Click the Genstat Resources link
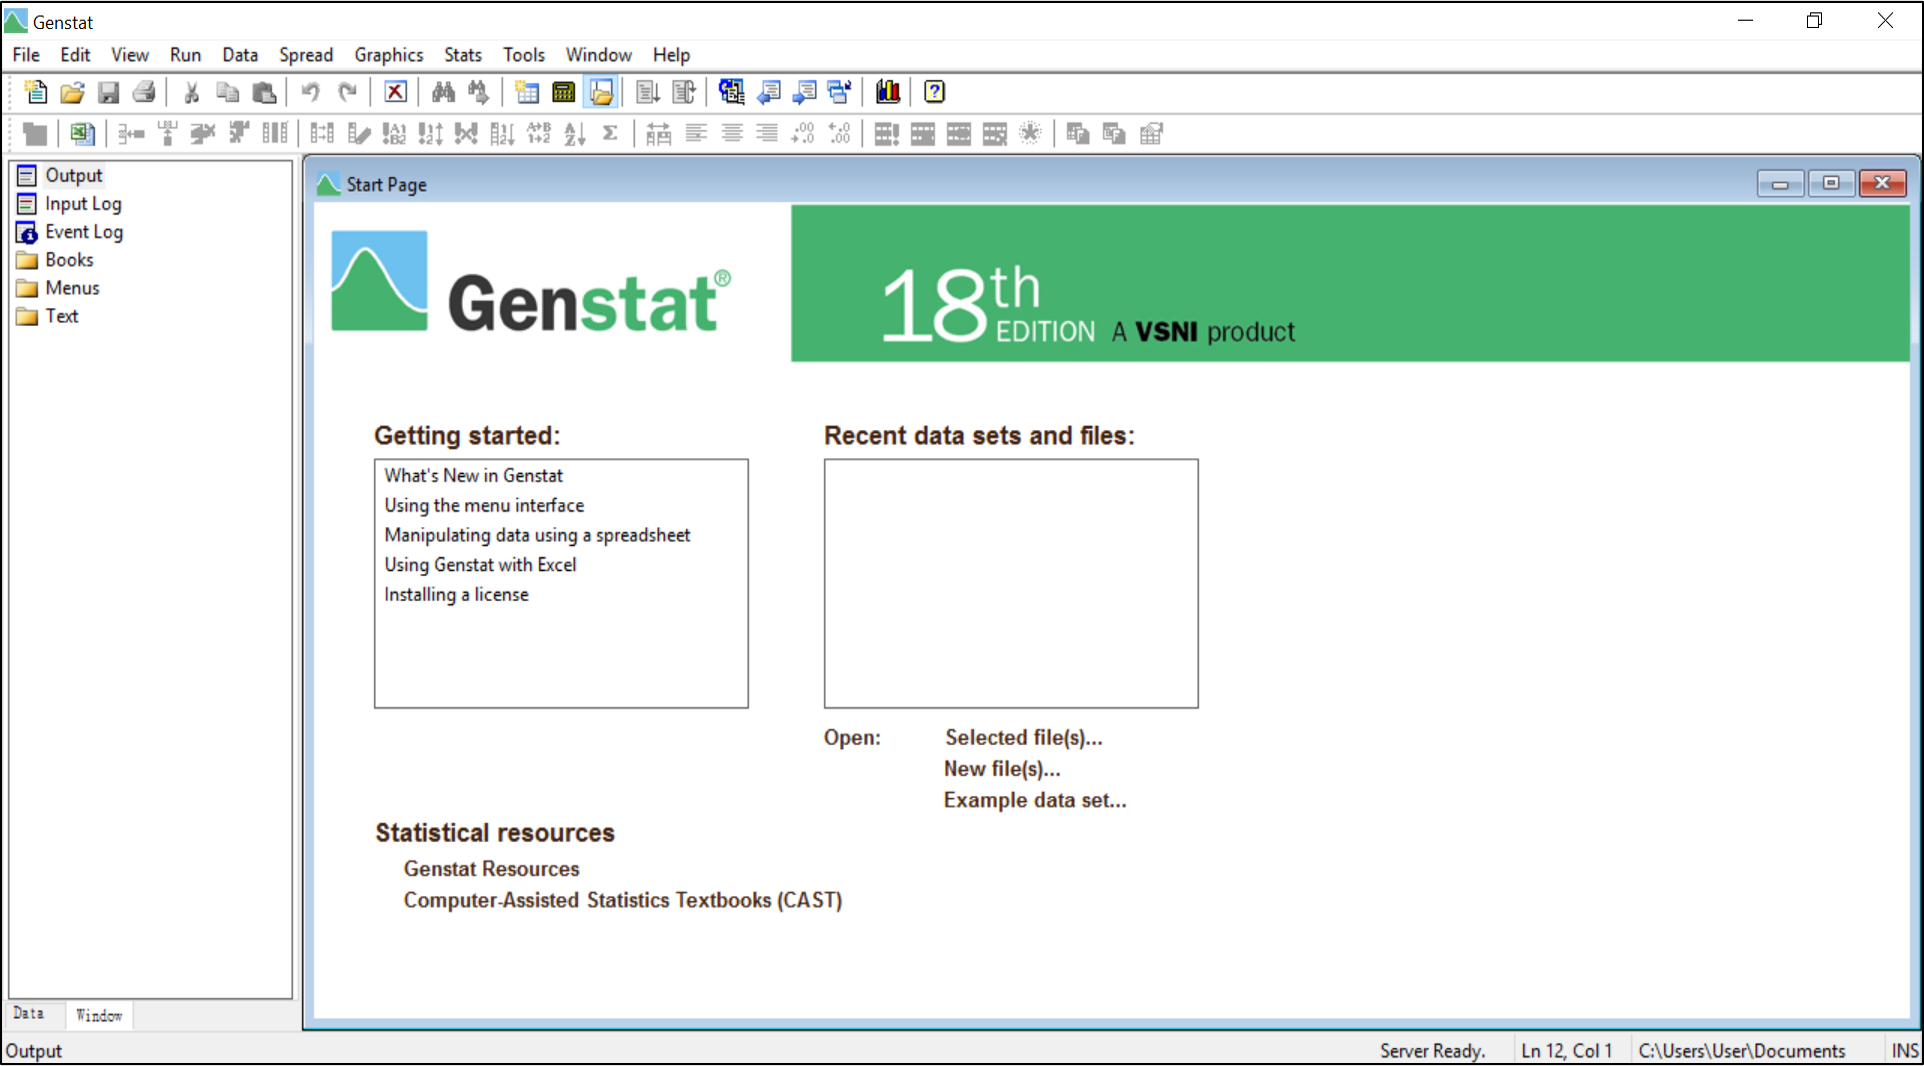The height and width of the screenshot is (1066, 1924). point(491,868)
